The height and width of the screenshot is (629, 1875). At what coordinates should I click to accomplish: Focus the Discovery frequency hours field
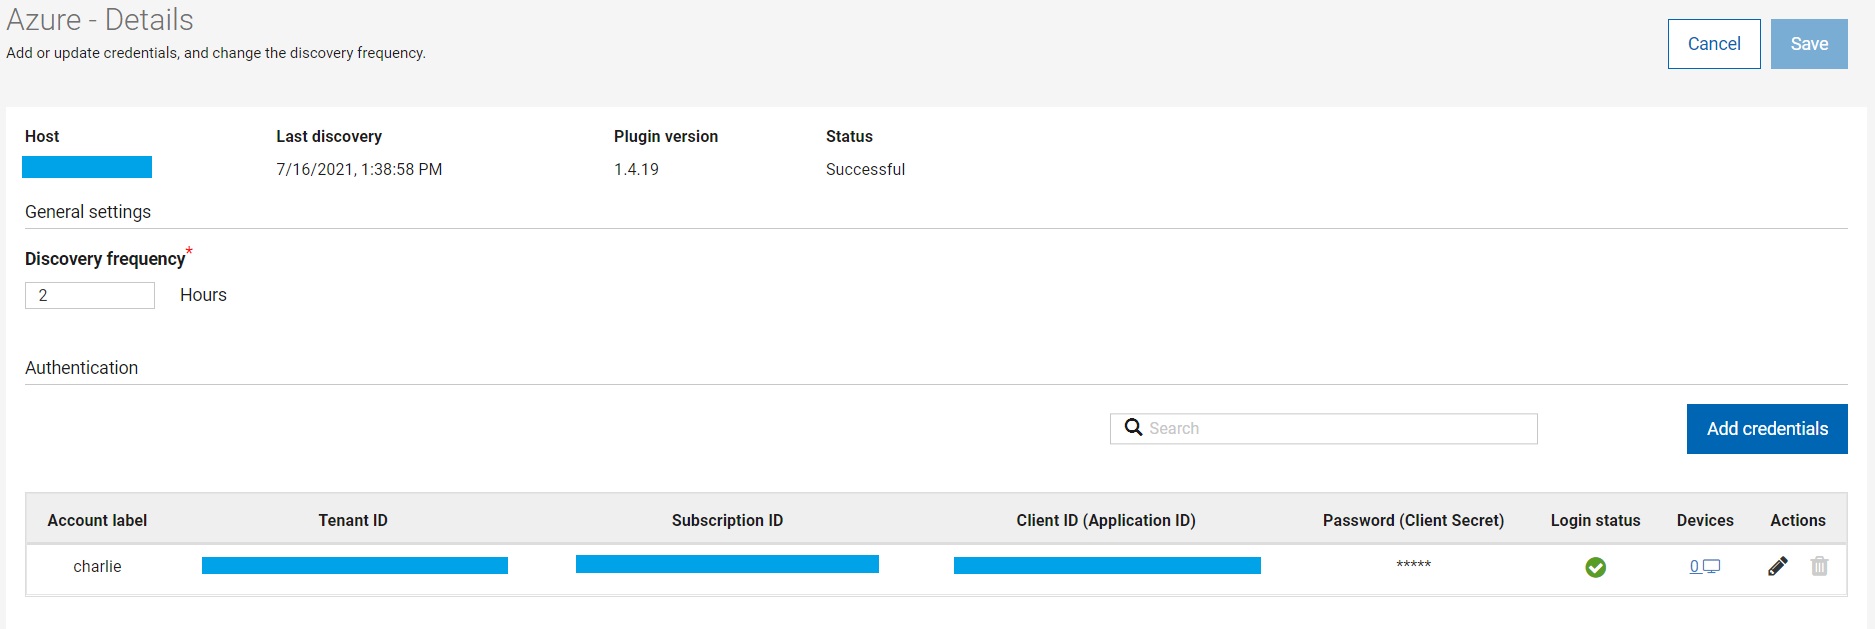[x=90, y=295]
